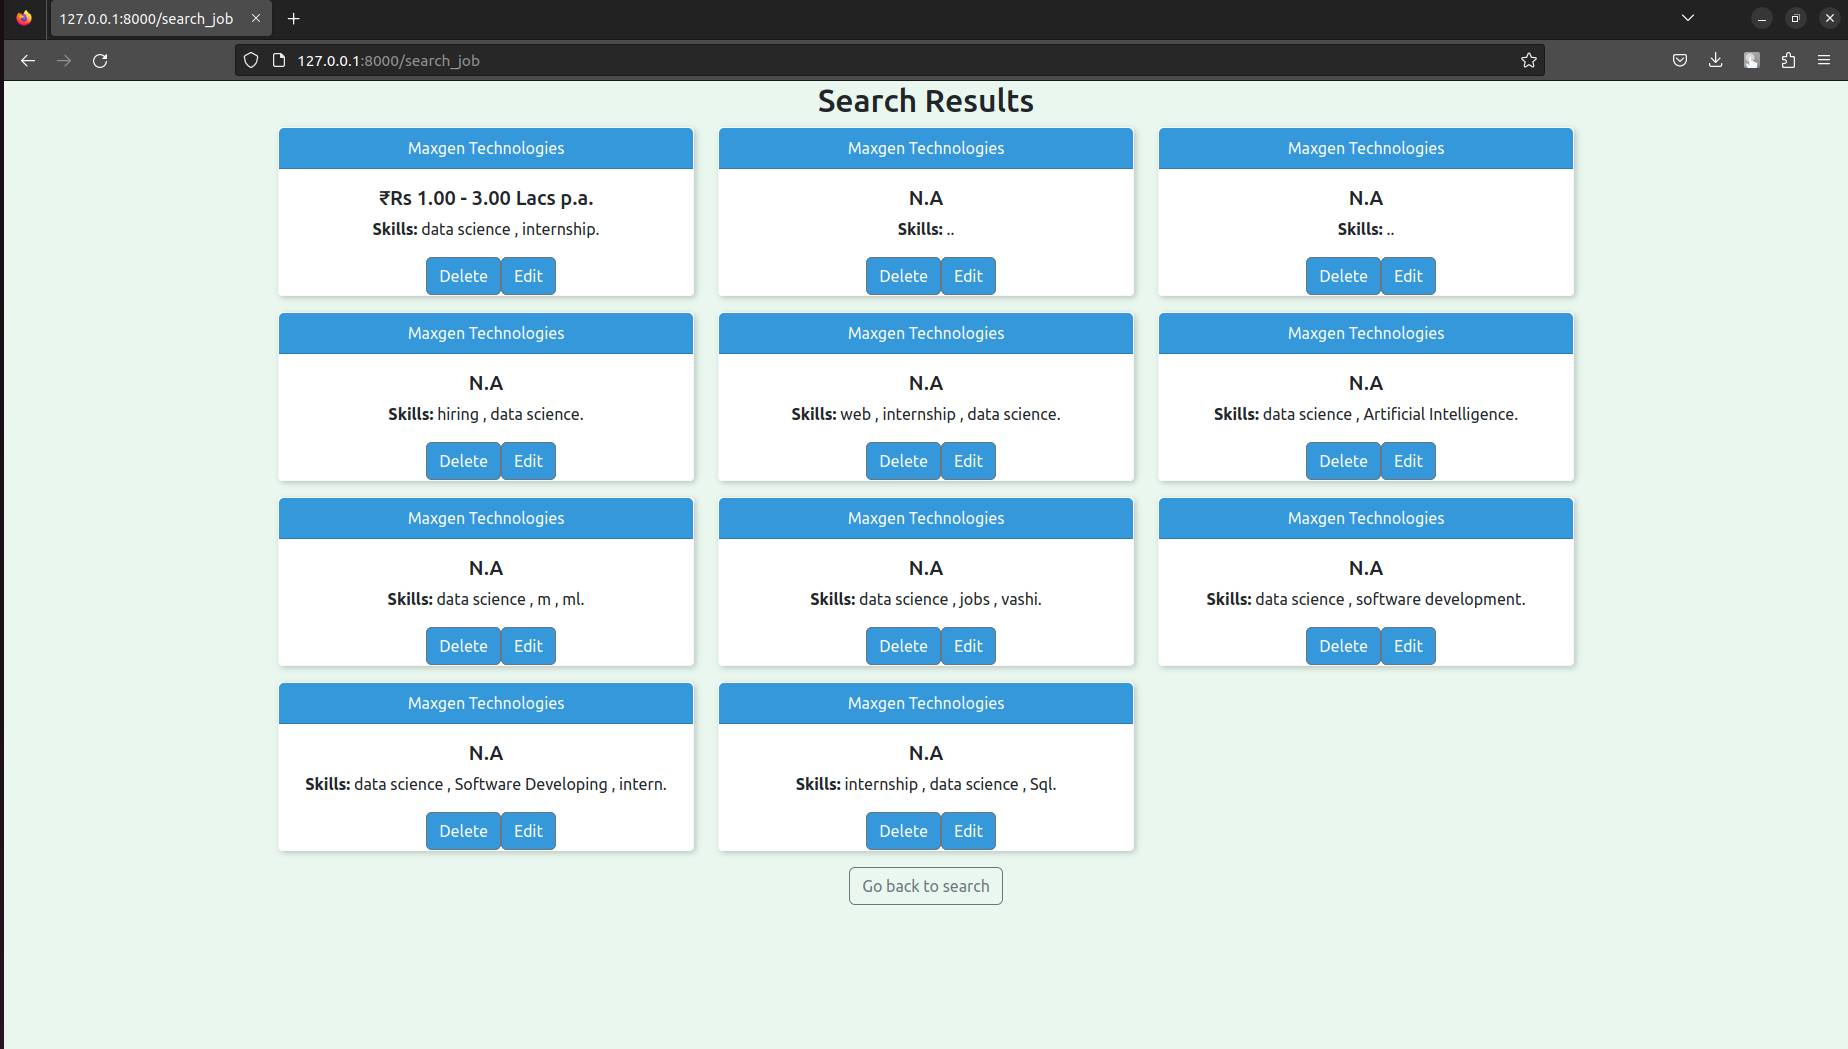Edit the Artificial Intelligence skills job
Image resolution: width=1848 pixels, height=1049 pixels.
1408,461
